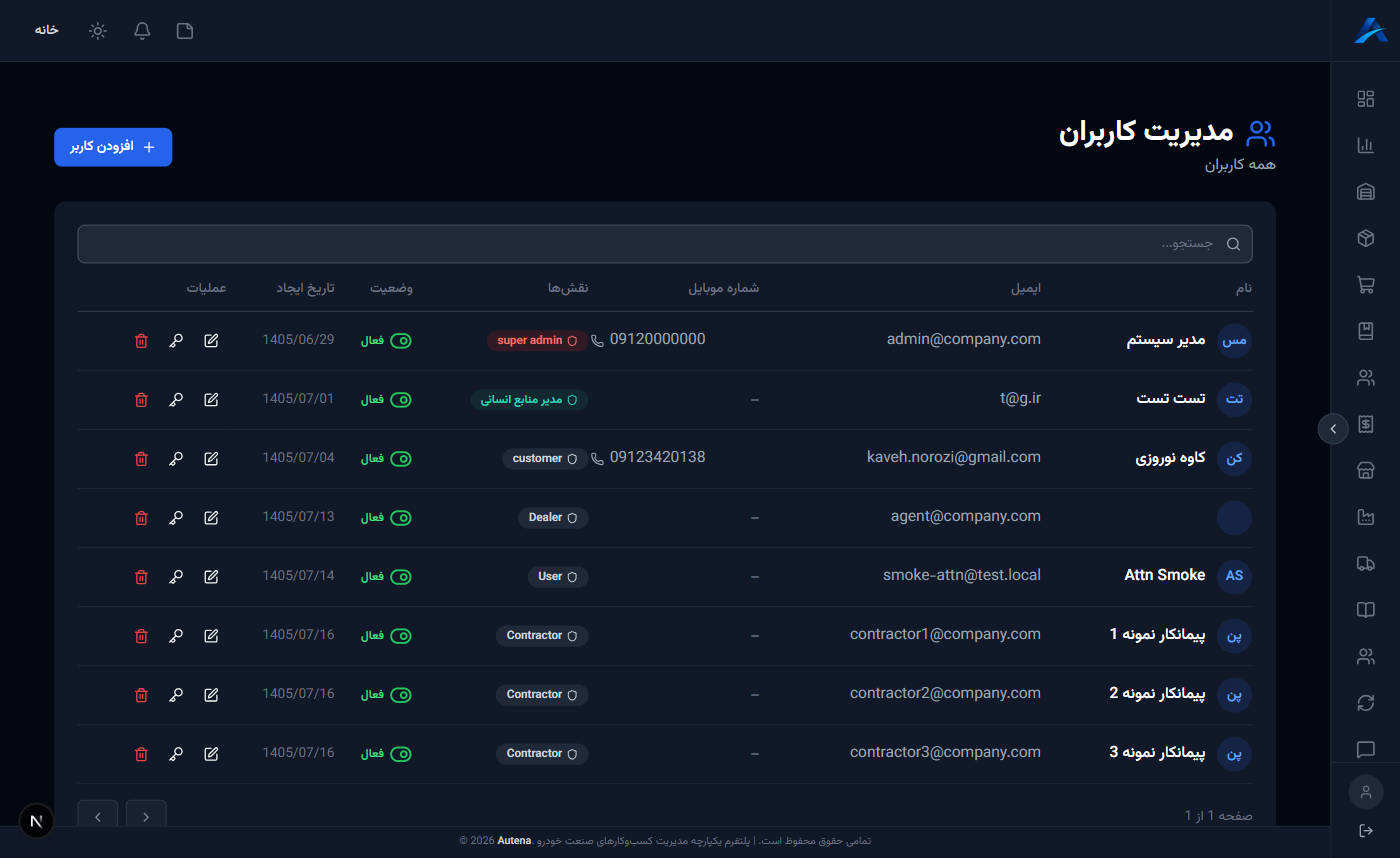Toggle active status for contractor3@company.com
This screenshot has height=858, width=1400.
pos(401,754)
